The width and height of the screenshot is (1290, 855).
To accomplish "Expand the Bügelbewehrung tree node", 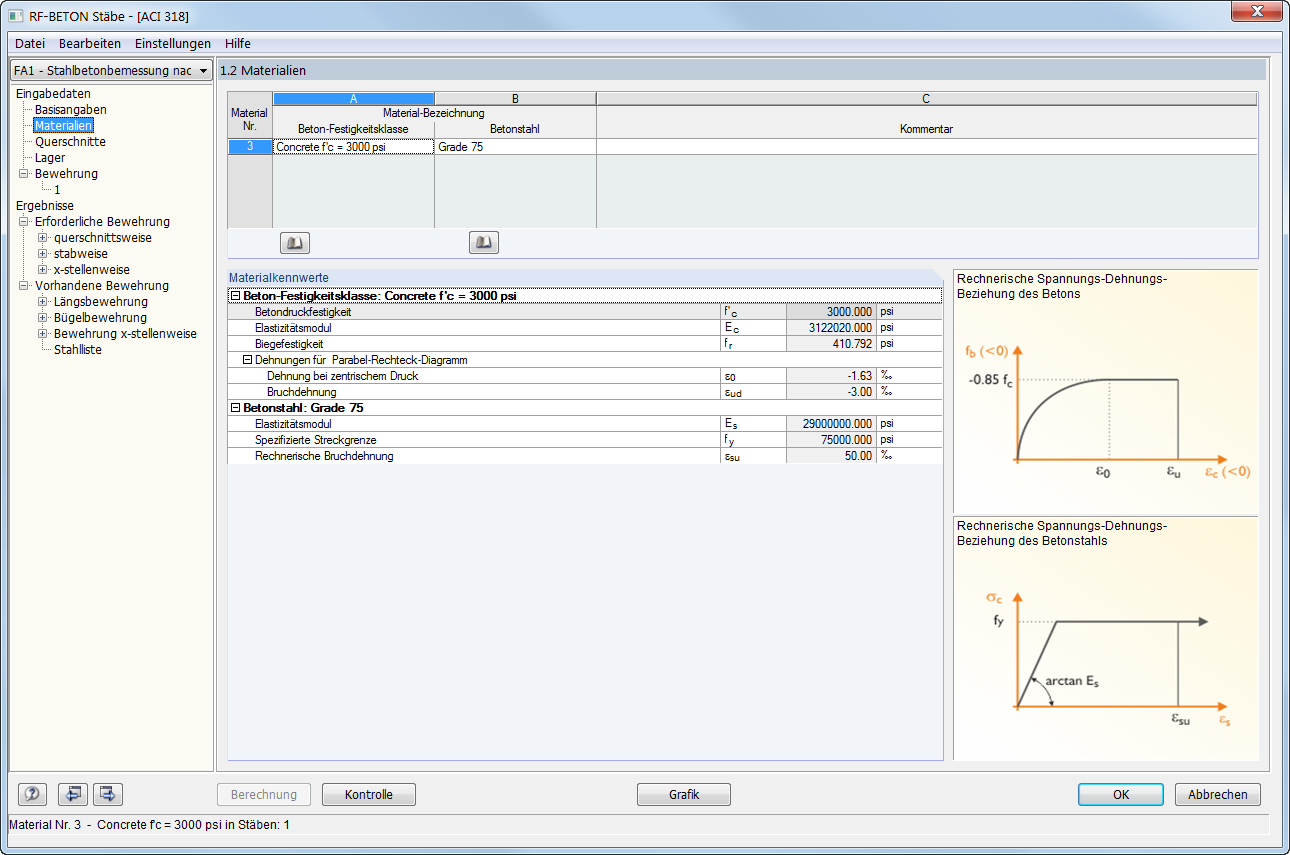I will (43, 318).
